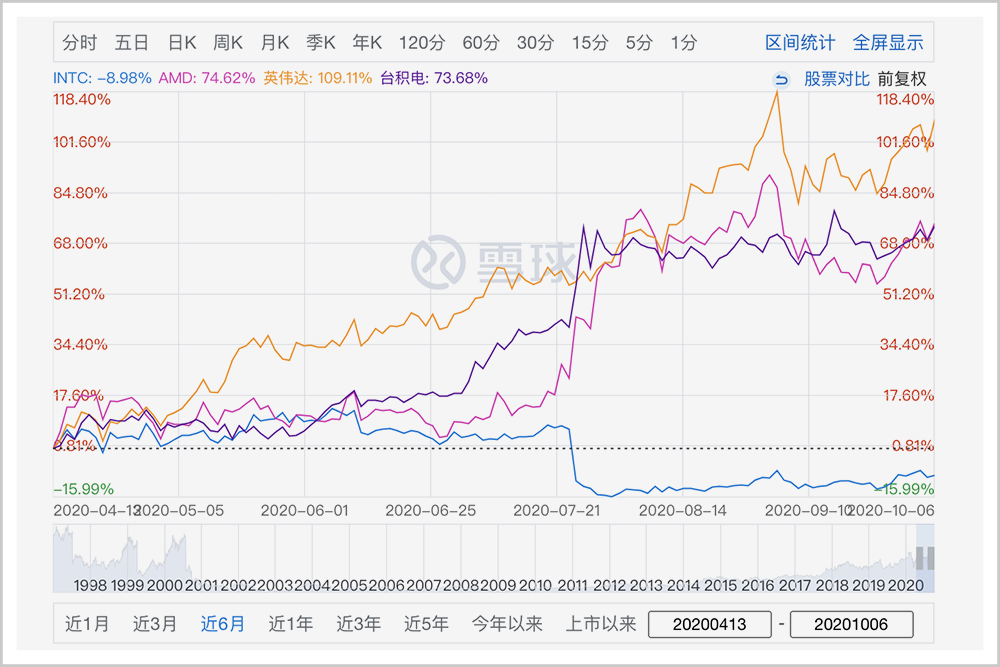This screenshot has width=1000, height=667.
Task: Click 2011 on the overview timeline
Action: point(572,585)
